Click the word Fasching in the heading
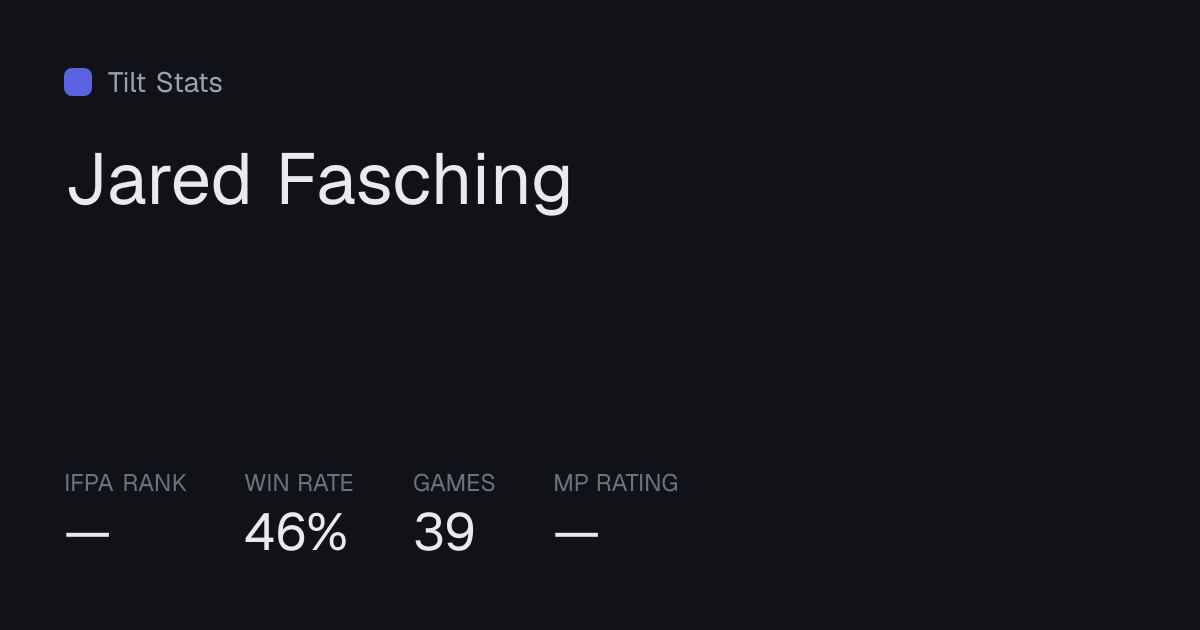This screenshot has height=630, width=1200. (424, 182)
